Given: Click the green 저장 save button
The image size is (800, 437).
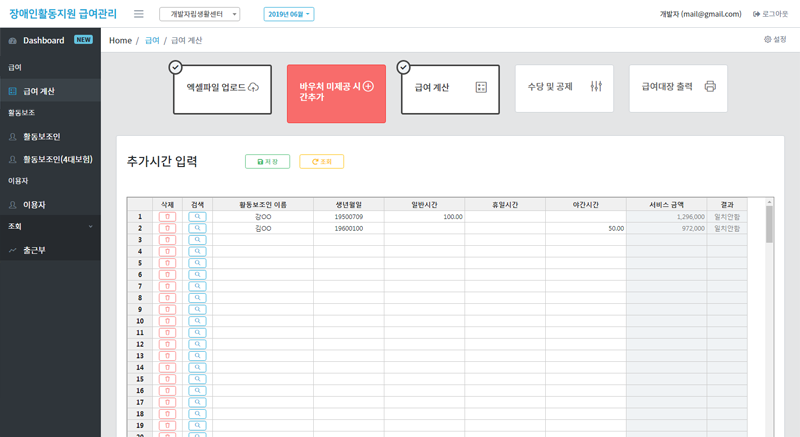Looking at the screenshot, I should pos(267,161).
